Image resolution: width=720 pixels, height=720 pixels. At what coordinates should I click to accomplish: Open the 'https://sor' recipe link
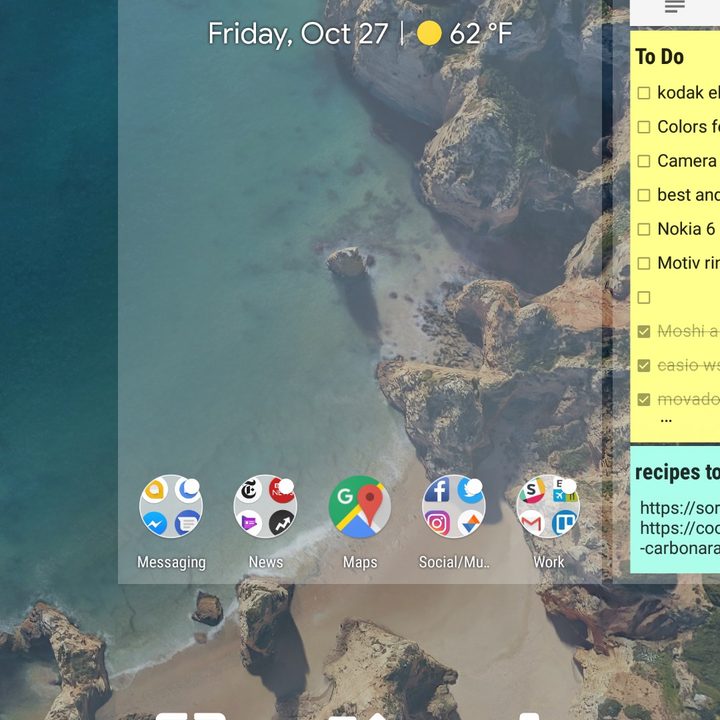[x=680, y=508]
